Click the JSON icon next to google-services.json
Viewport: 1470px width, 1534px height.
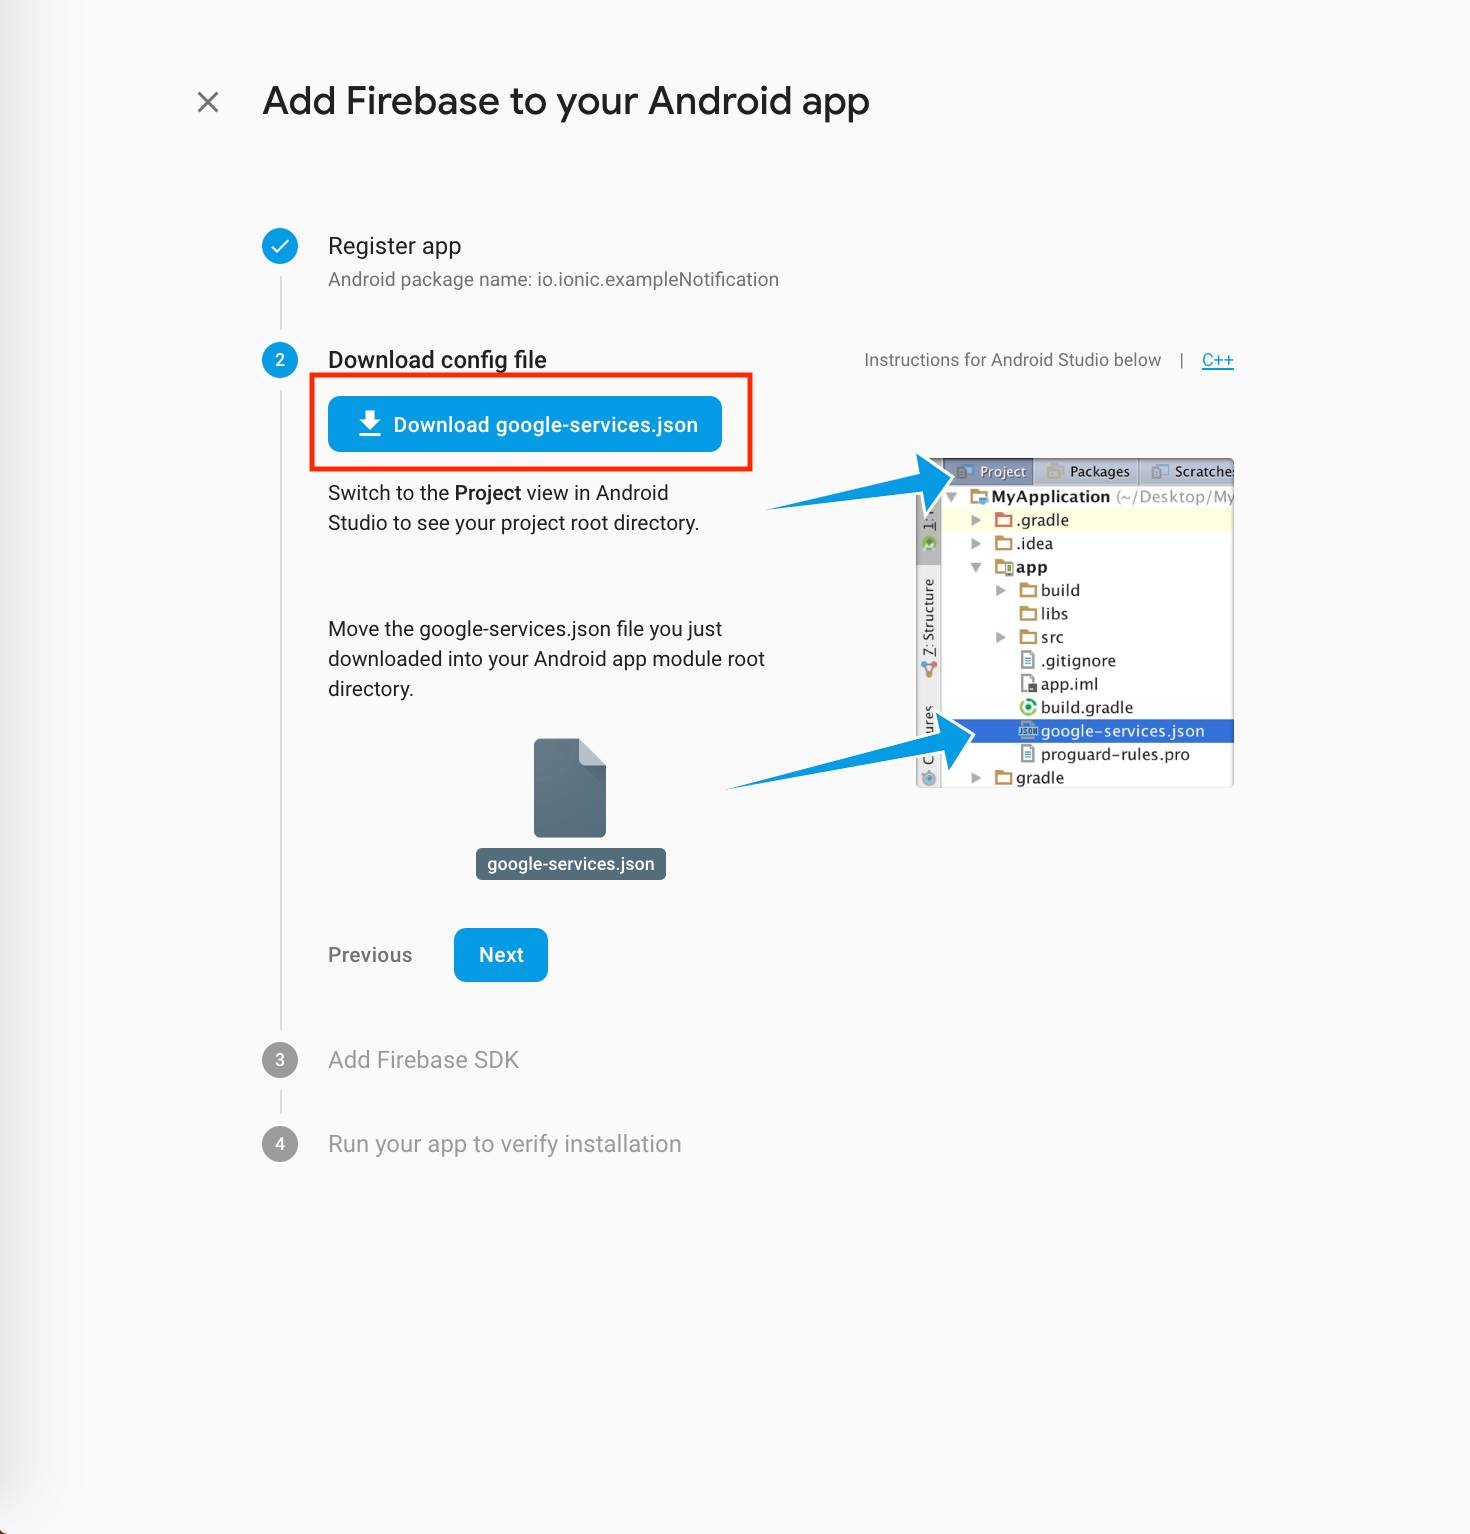pyautogui.click(x=1028, y=731)
